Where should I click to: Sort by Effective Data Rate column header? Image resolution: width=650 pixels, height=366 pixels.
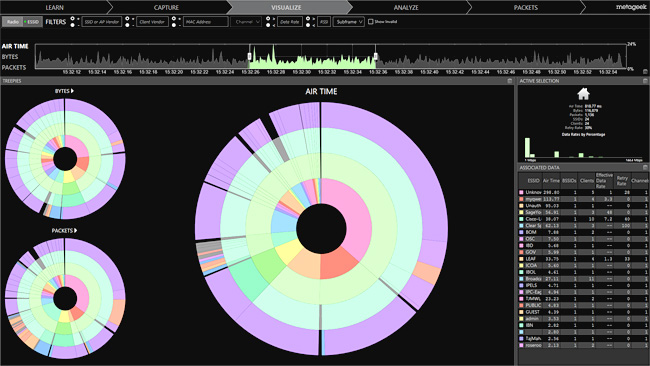point(604,180)
